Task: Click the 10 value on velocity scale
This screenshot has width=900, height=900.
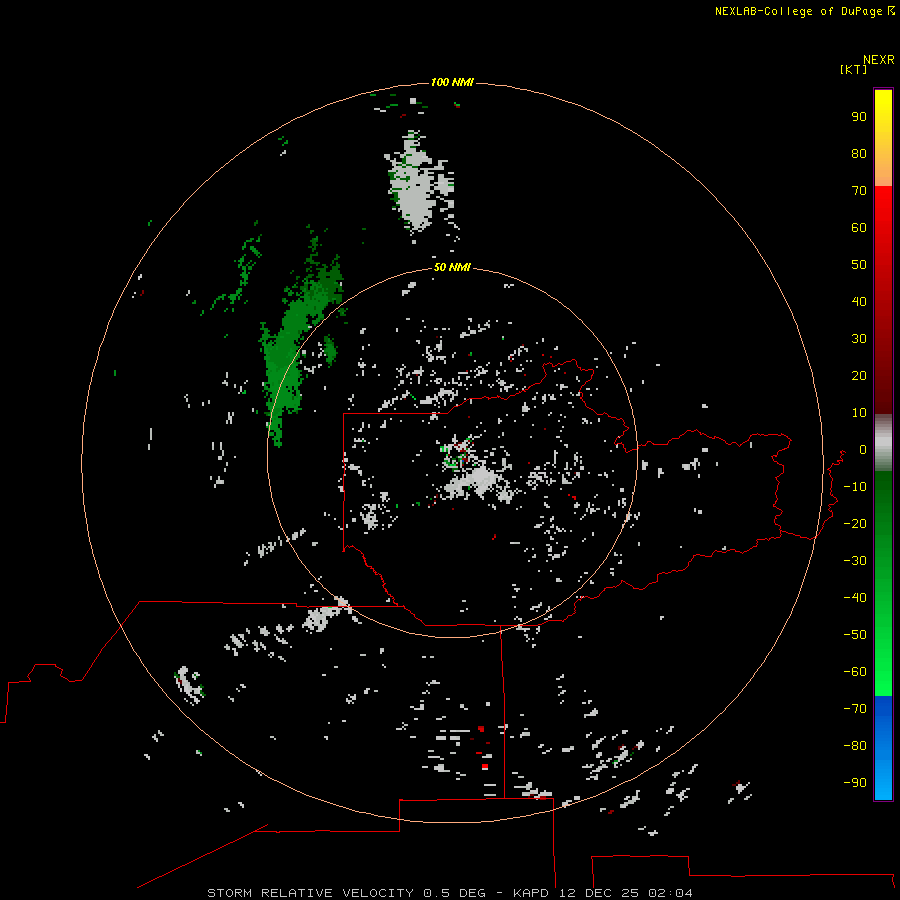Action: click(x=859, y=413)
